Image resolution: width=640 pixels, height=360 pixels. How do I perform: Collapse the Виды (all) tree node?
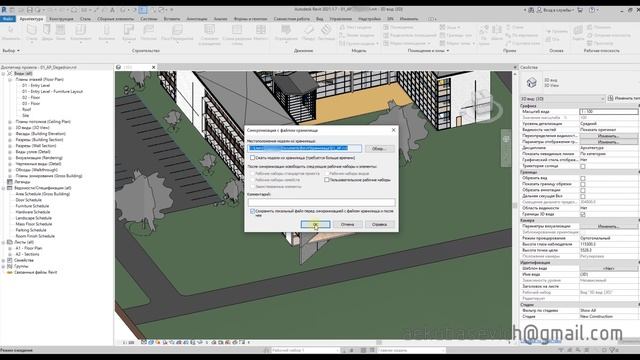coord(3,73)
